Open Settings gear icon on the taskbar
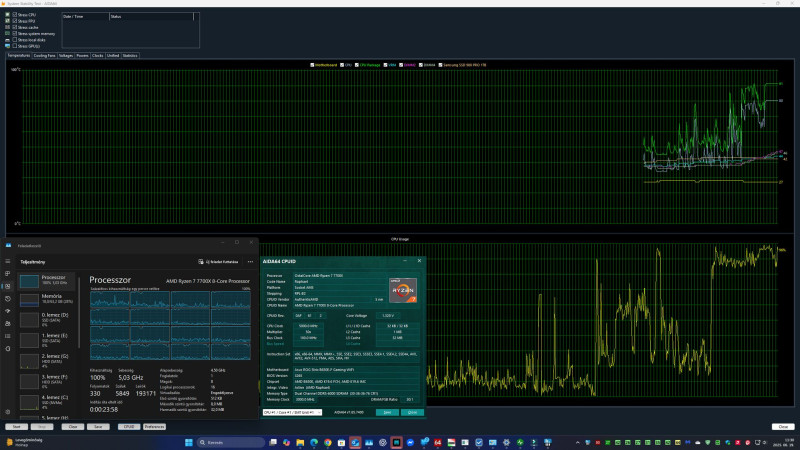 506,442
